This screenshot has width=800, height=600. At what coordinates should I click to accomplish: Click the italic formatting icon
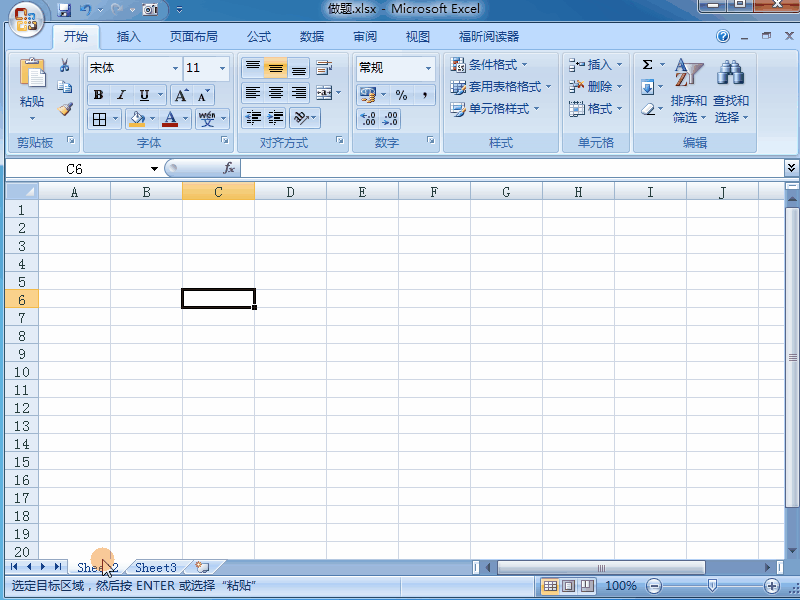point(120,95)
